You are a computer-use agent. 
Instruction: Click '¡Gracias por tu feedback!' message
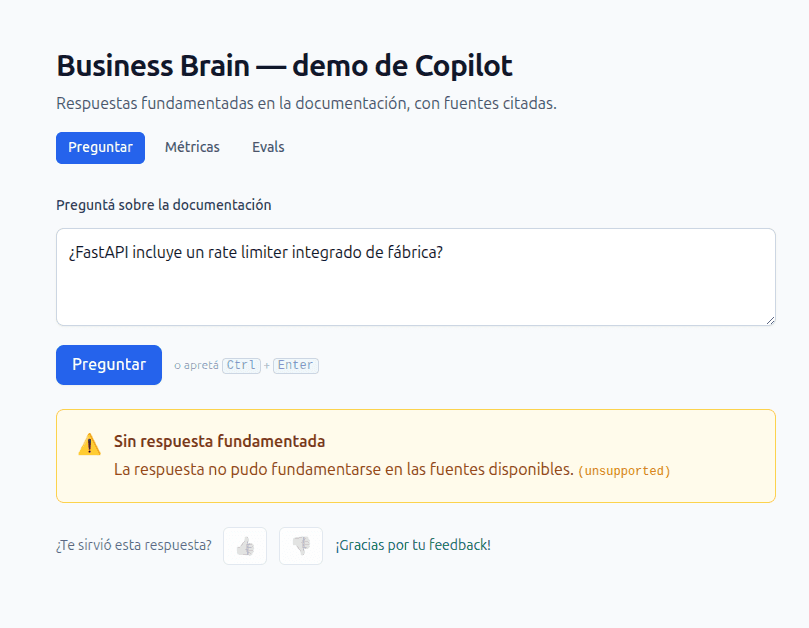point(413,545)
